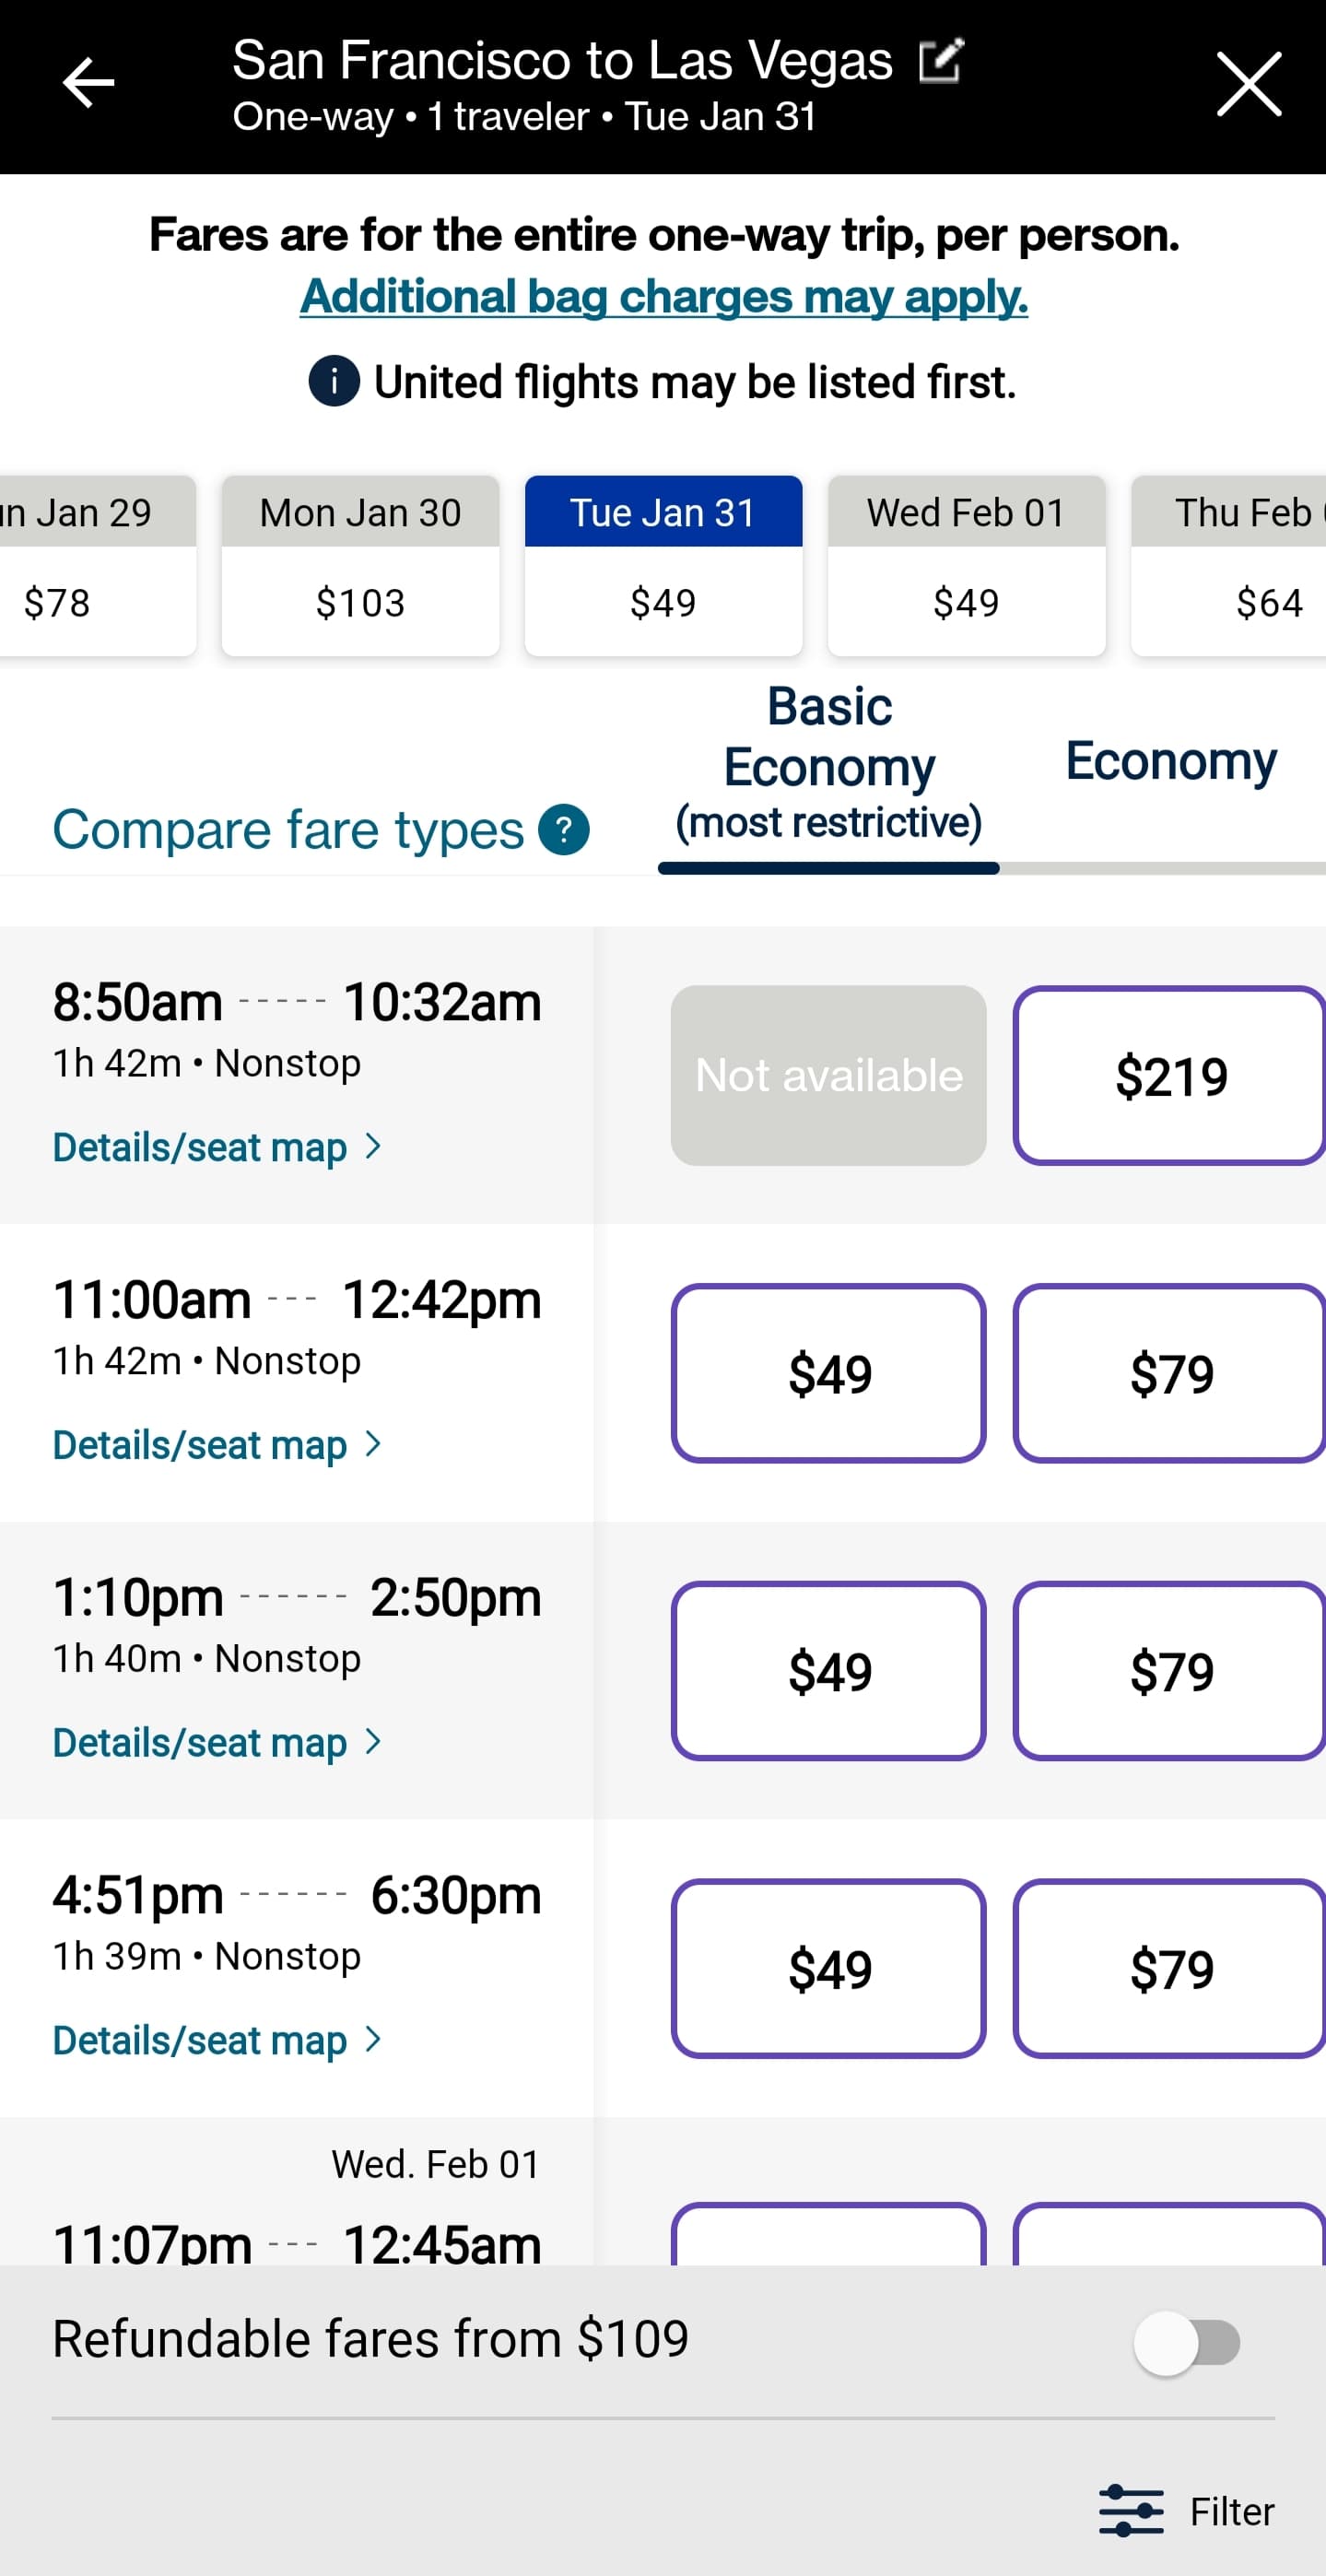Tap the info icon beside United flights notice
1326x2576 pixels.
[334, 381]
